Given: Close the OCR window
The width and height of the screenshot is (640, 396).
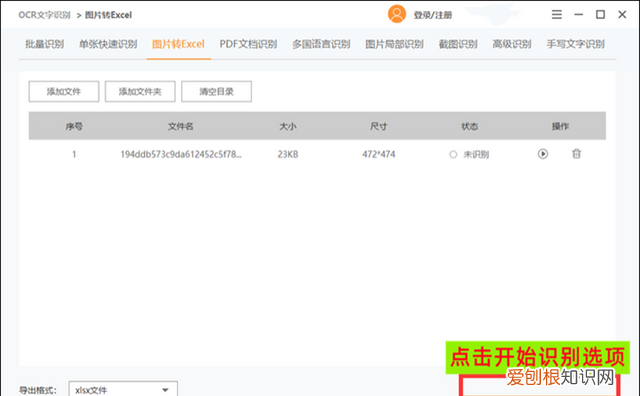Looking at the screenshot, I should (x=622, y=15).
